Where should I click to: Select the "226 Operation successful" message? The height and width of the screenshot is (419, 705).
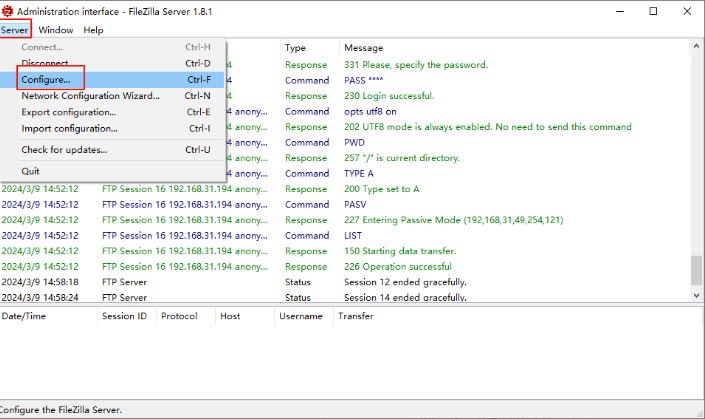[398, 267]
